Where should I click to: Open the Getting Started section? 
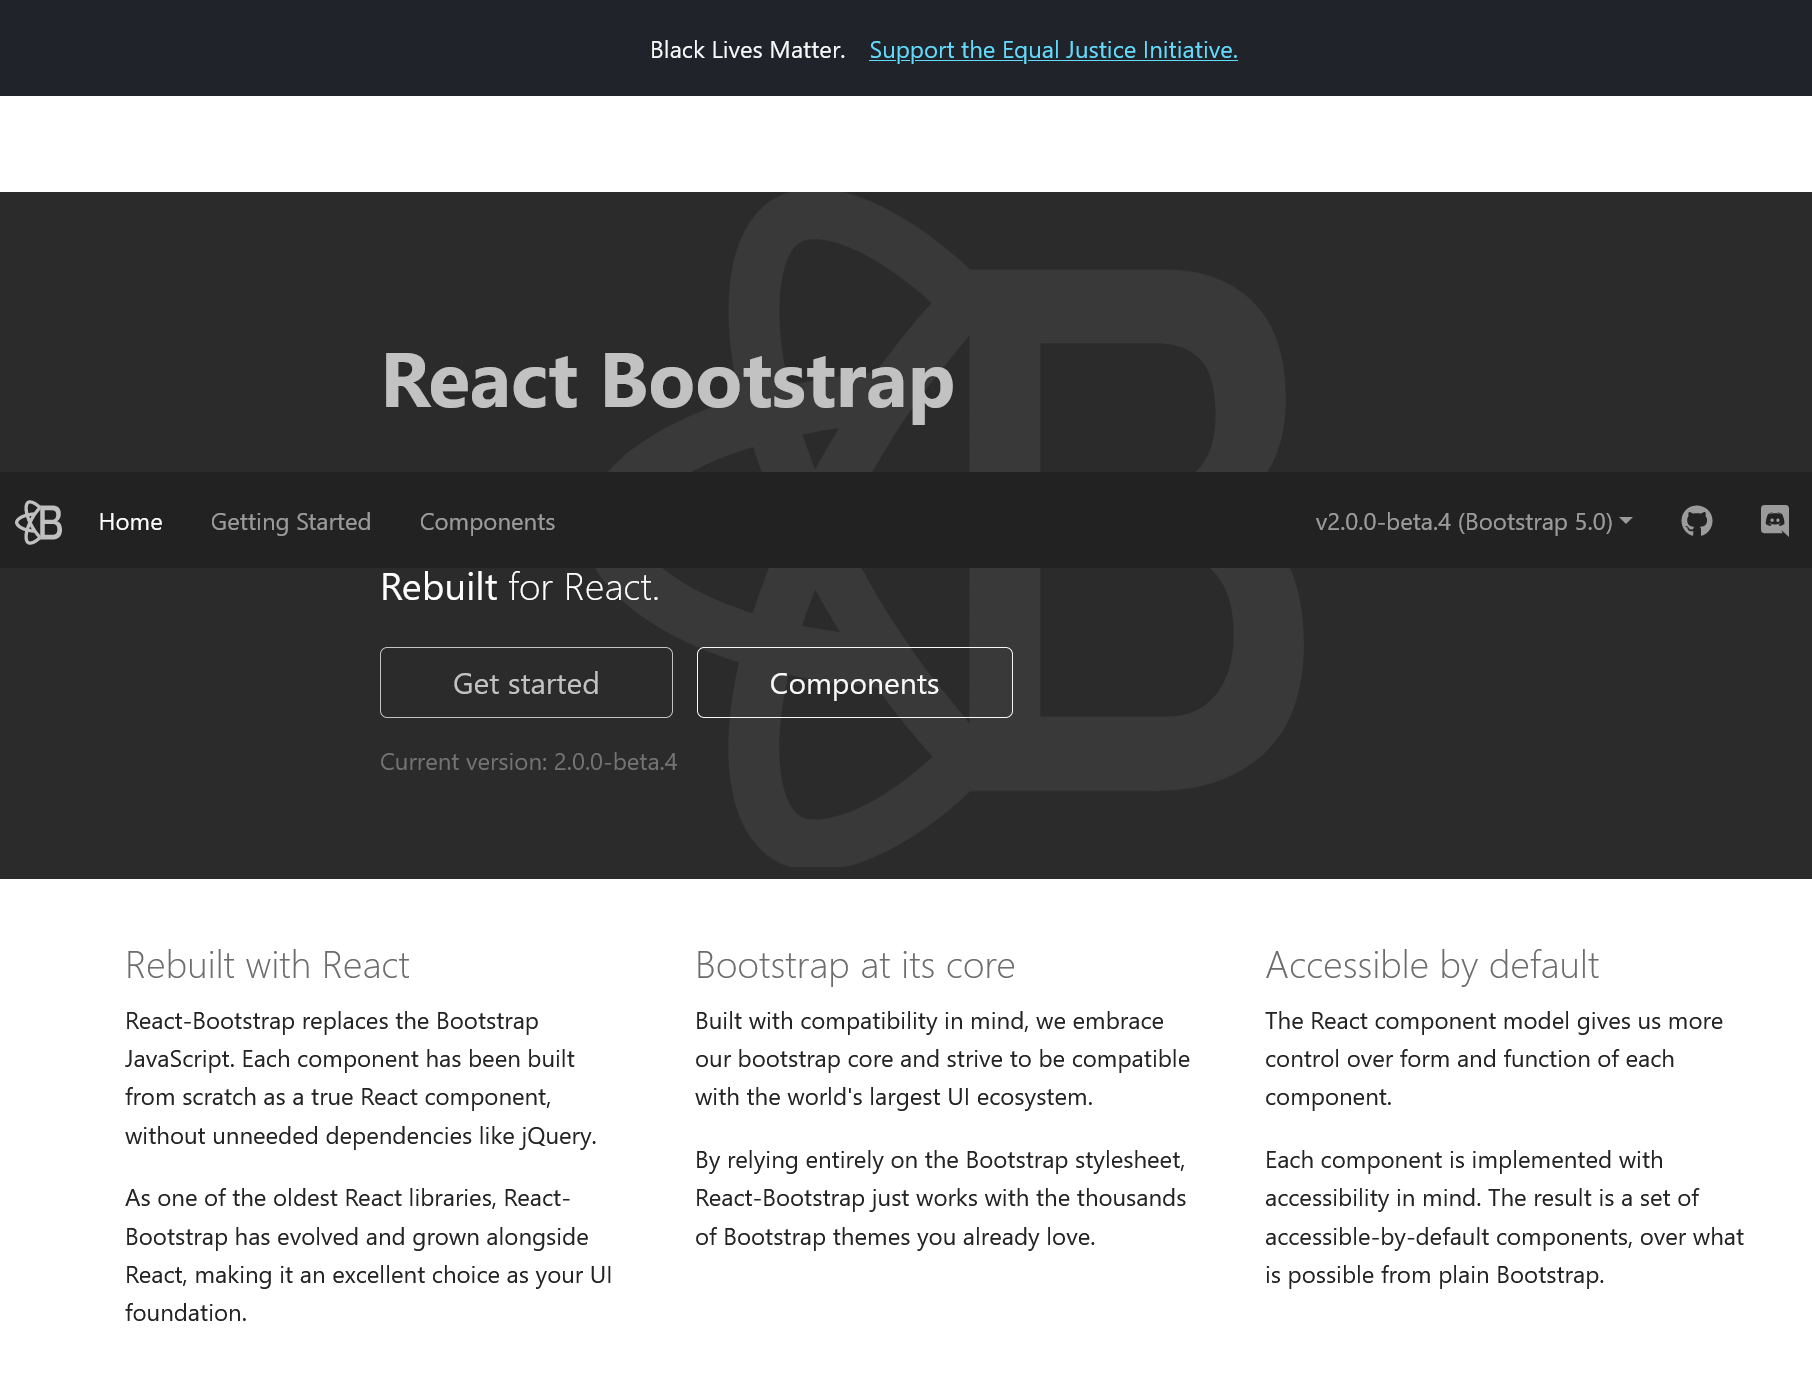pyautogui.click(x=290, y=521)
